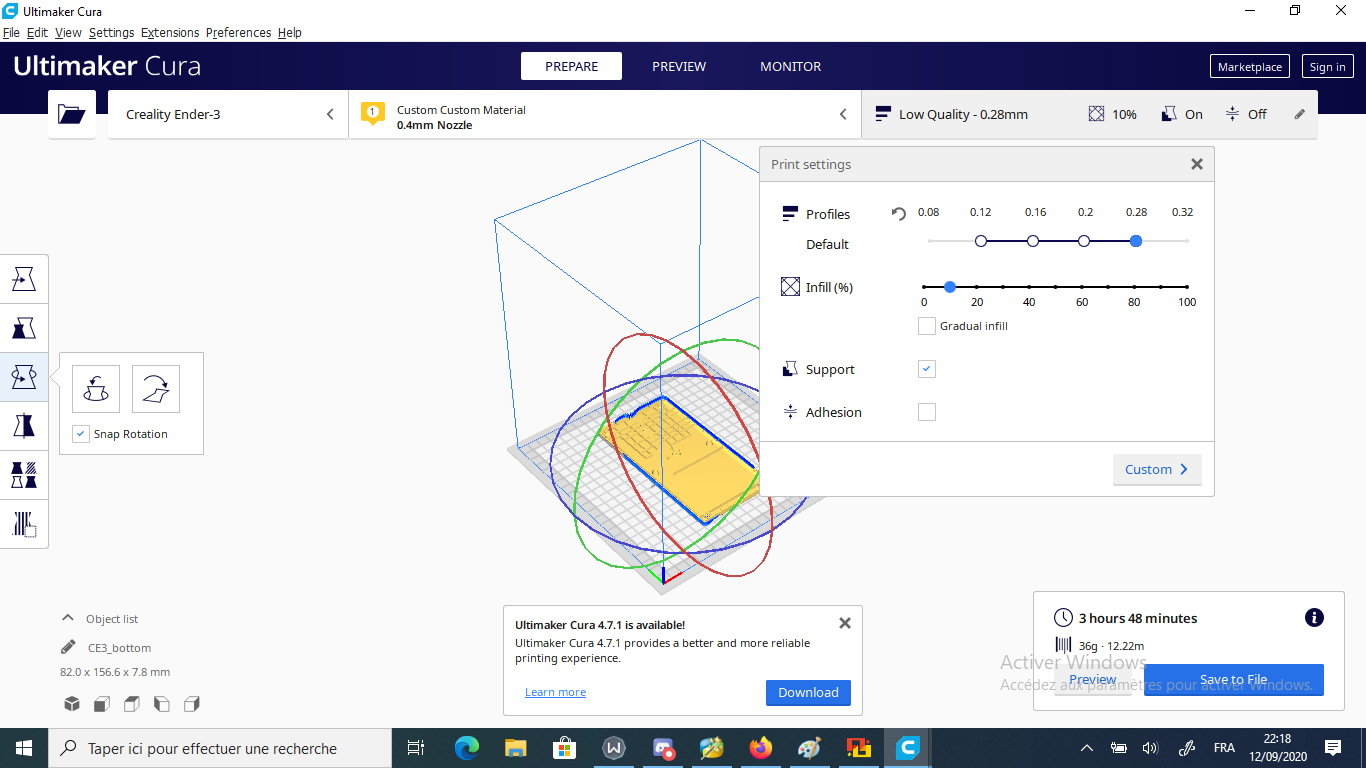Switch to left side view cube icon
Image resolution: width=1366 pixels, height=768 pixels.
point(161,704)
